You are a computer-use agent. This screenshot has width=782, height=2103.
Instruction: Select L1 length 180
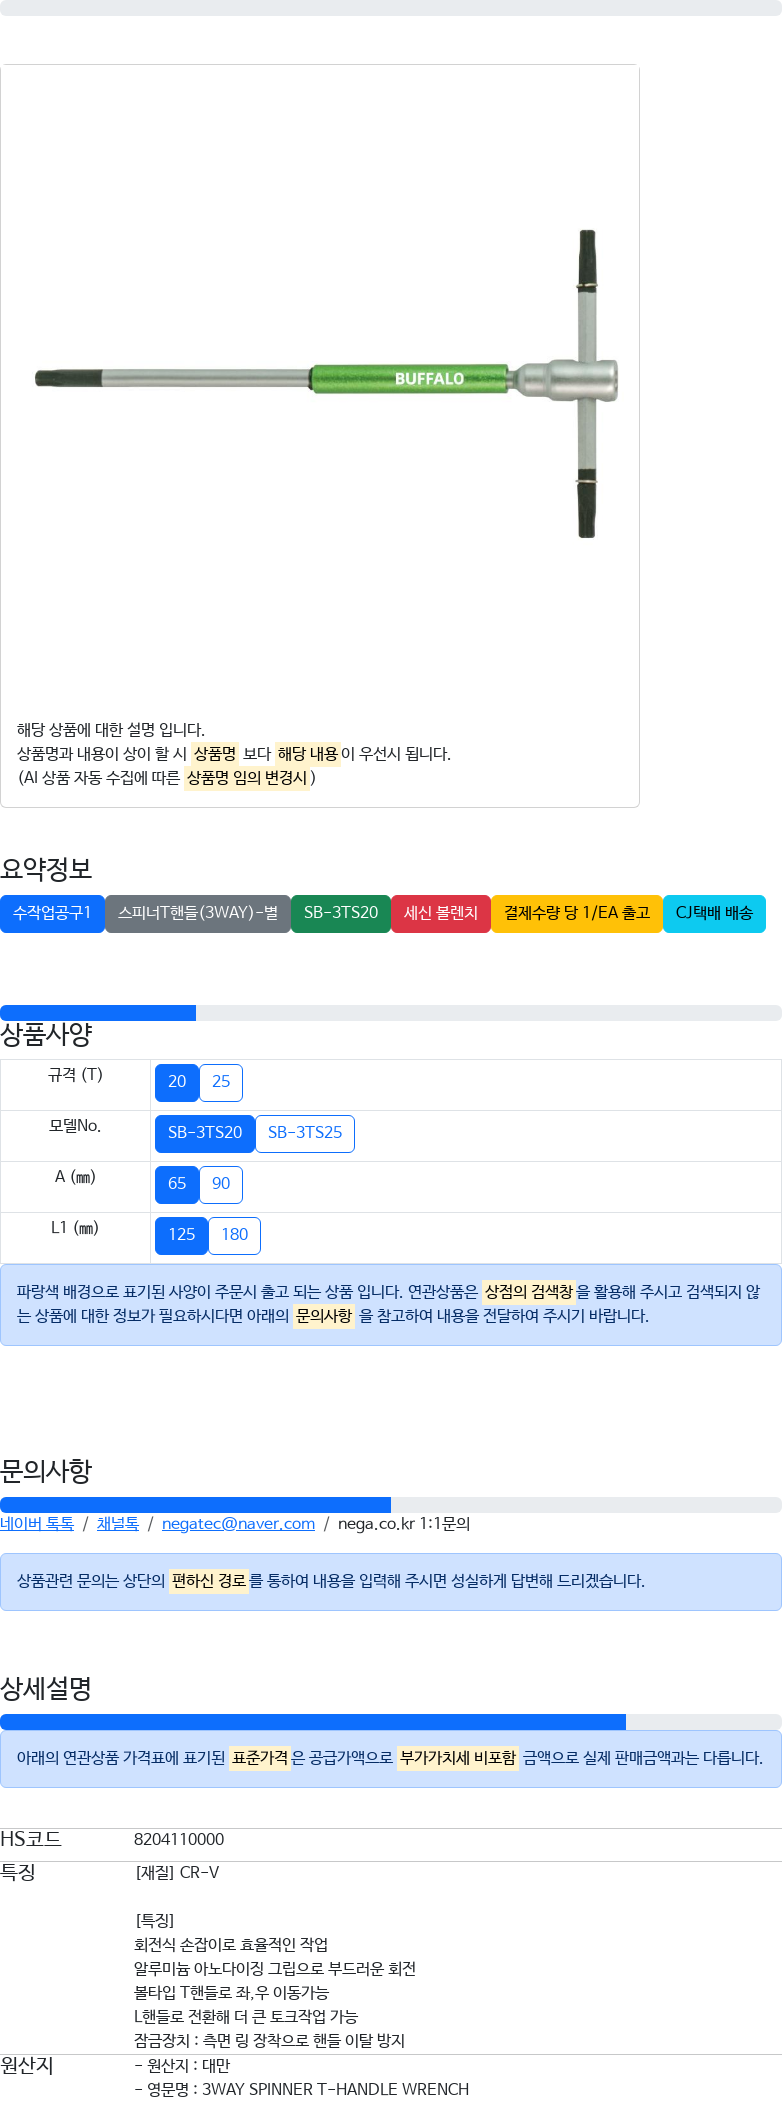235,1235
